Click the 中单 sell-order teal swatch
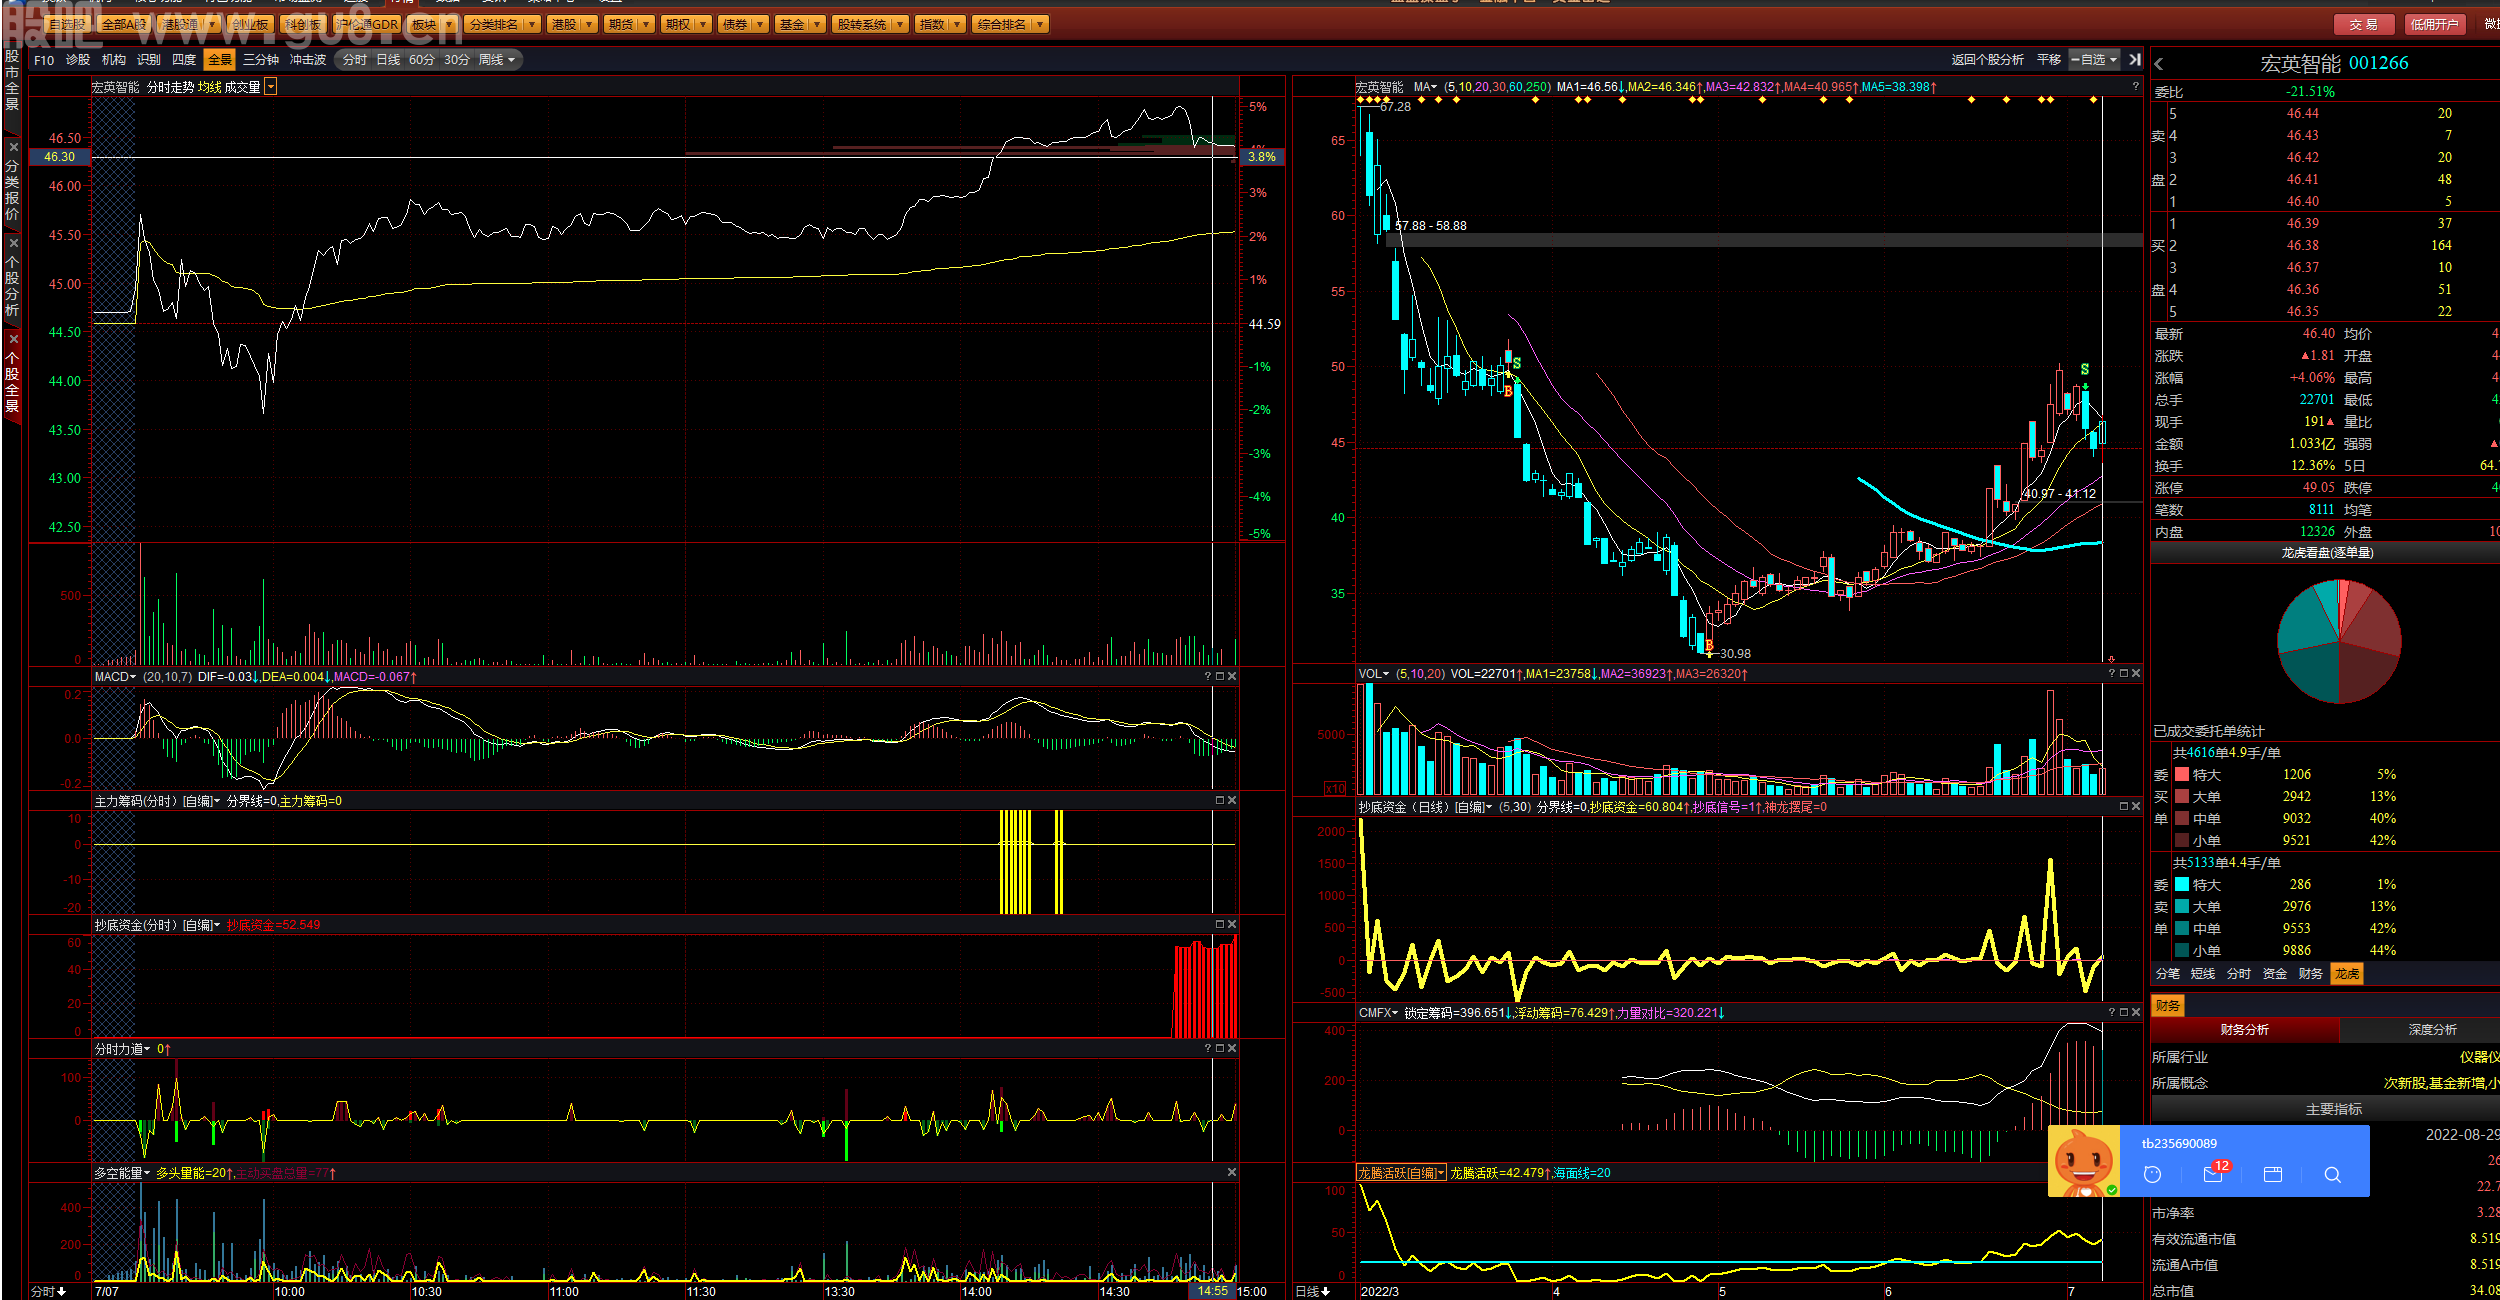 [x=2182, y=928]
